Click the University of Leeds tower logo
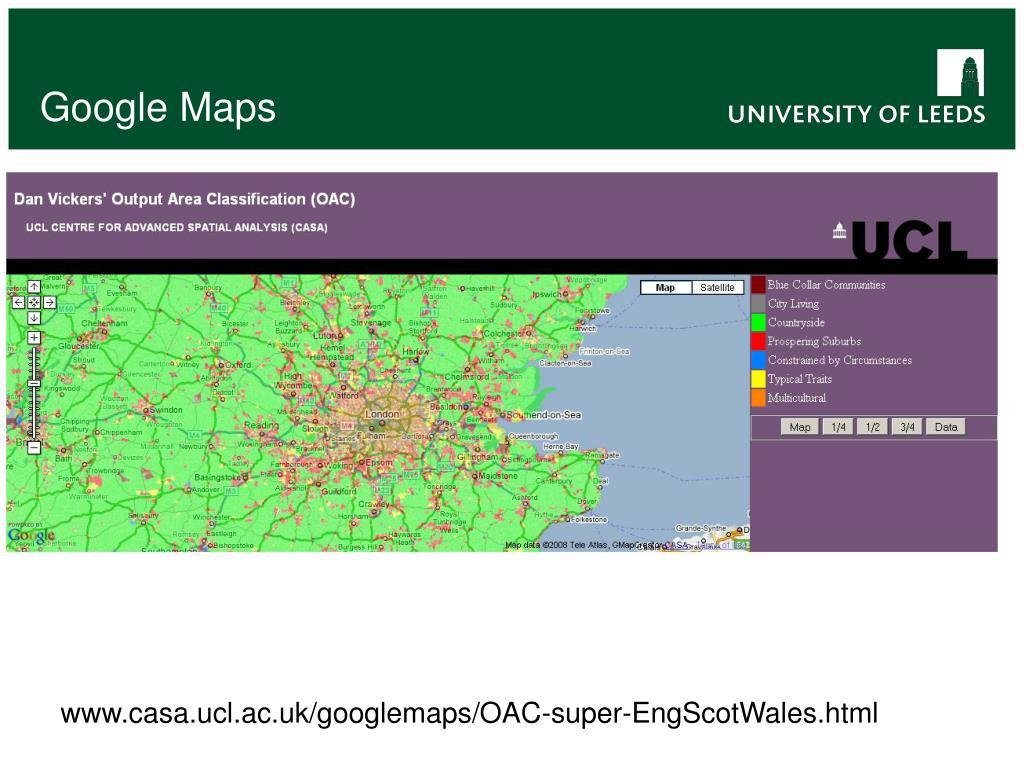The width and height of the screenshot is (1024, 768). [961, 72]
